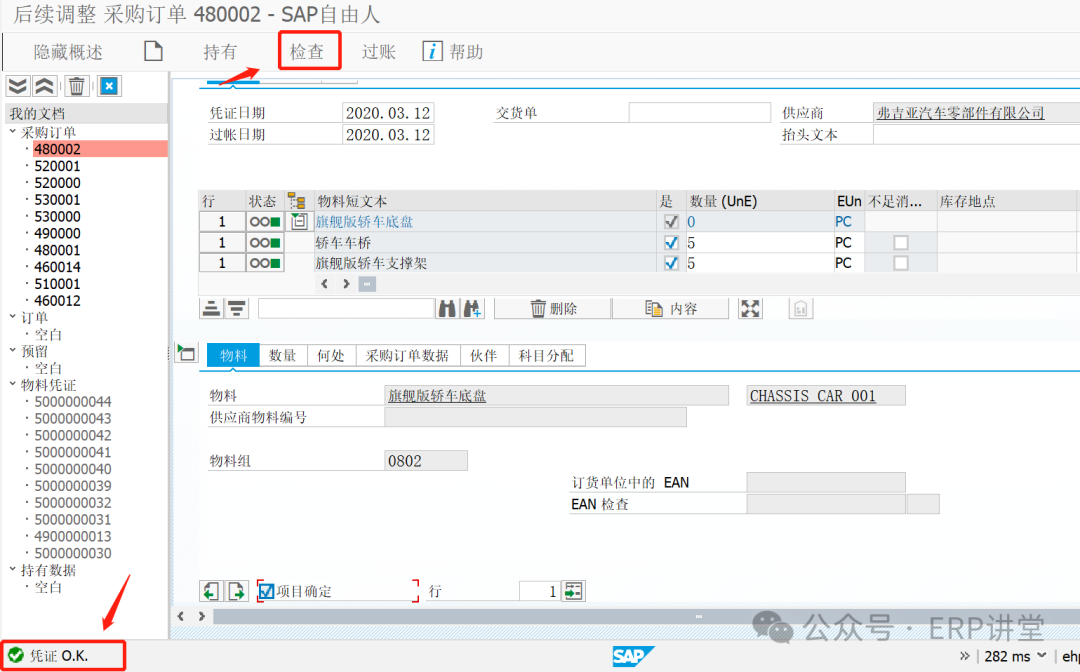Click the 过账 post button
1080x672 pixels.
[378, 52]
